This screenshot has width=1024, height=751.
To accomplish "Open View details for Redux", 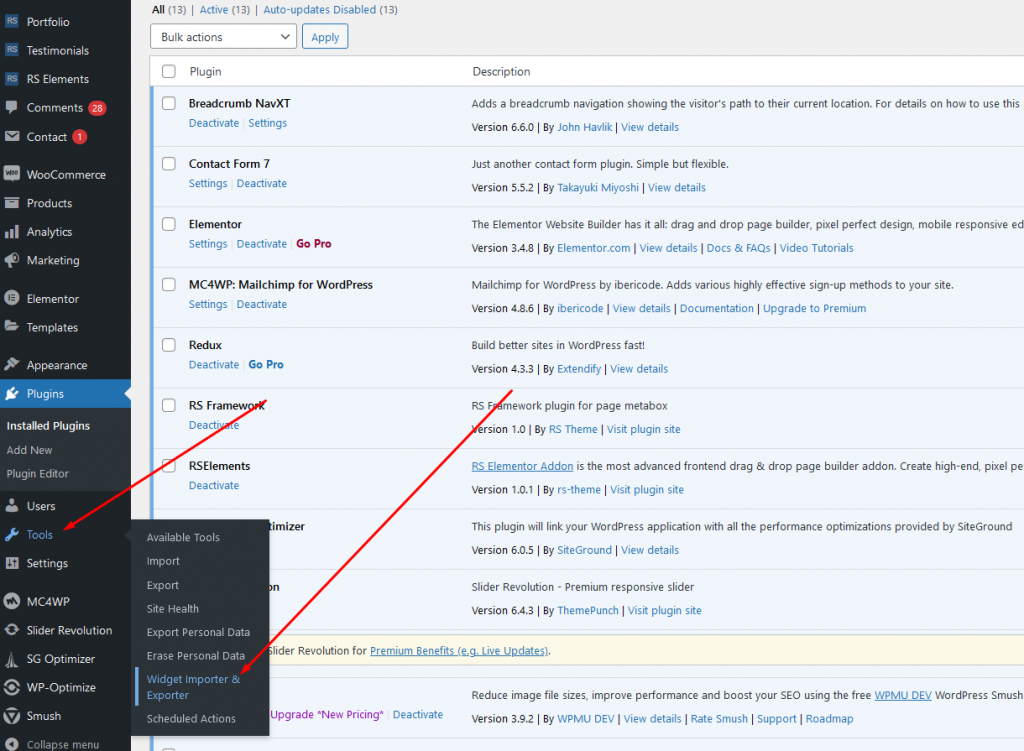I will [639, 369].
